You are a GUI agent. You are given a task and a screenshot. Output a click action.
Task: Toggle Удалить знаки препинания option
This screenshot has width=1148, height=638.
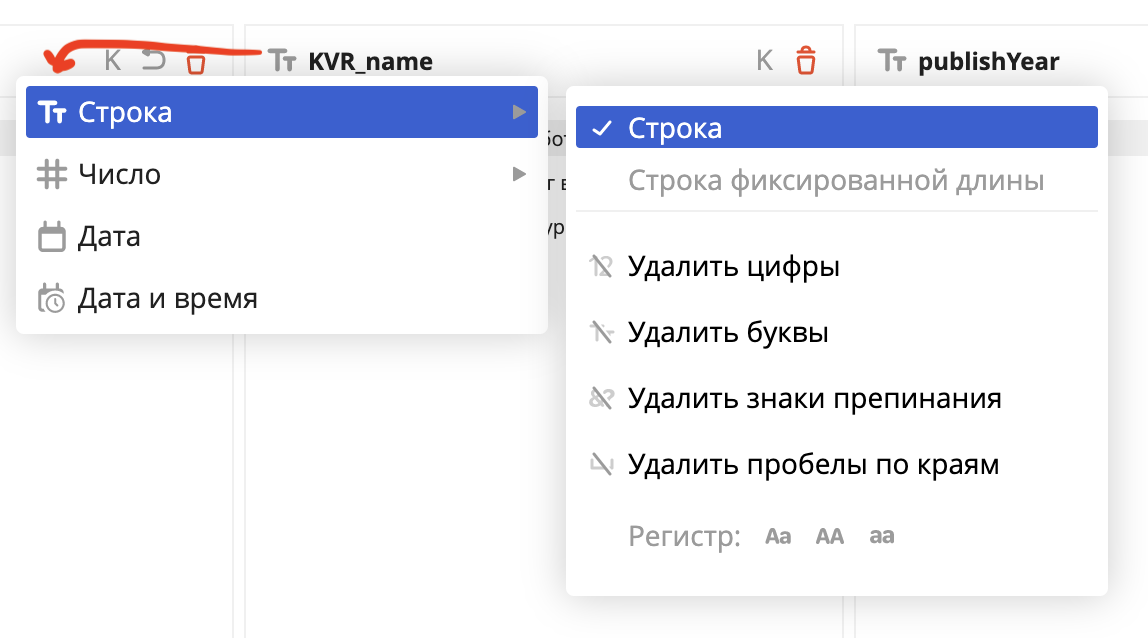814,399
